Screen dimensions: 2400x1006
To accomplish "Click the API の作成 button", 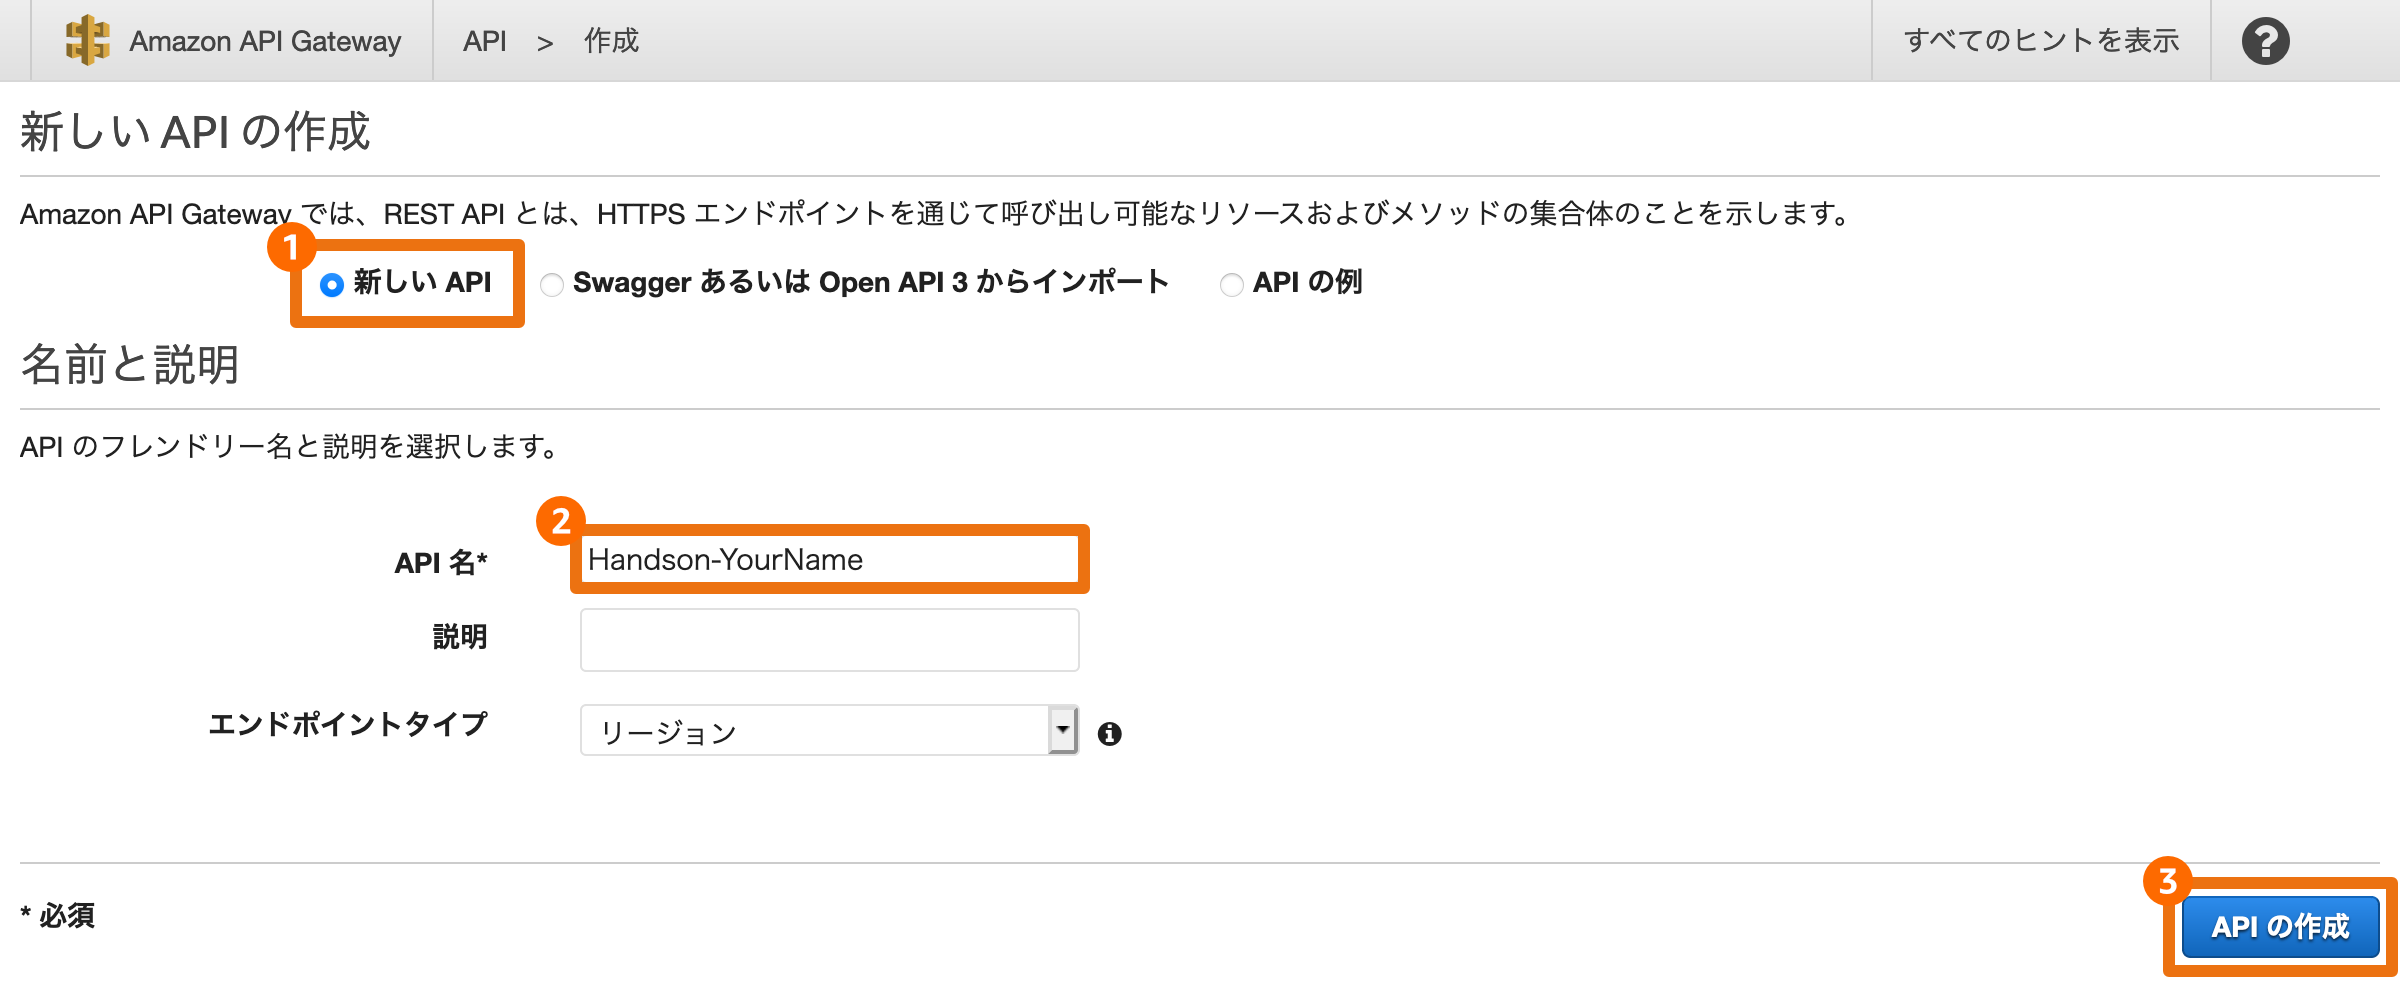I will coord(2280,927).
